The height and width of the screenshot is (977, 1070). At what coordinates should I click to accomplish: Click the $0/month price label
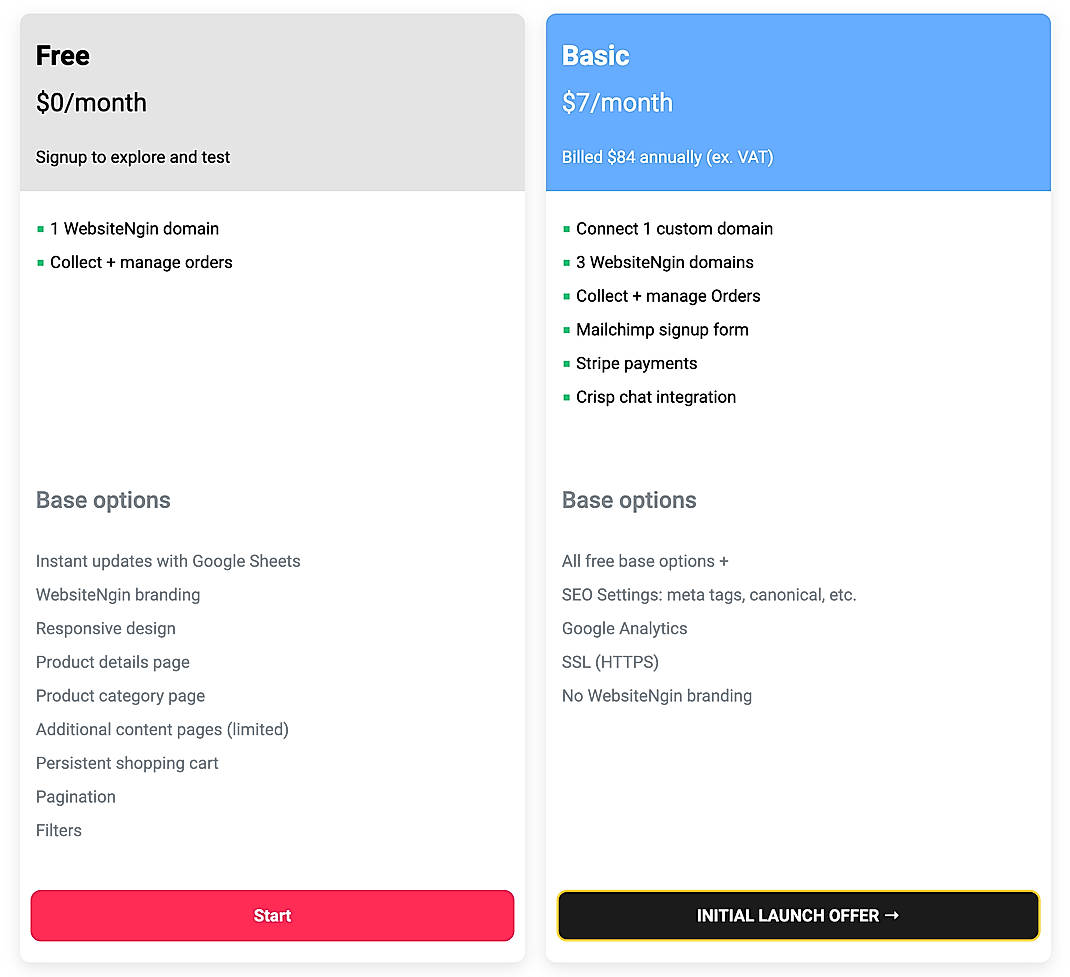pos(91,103)
